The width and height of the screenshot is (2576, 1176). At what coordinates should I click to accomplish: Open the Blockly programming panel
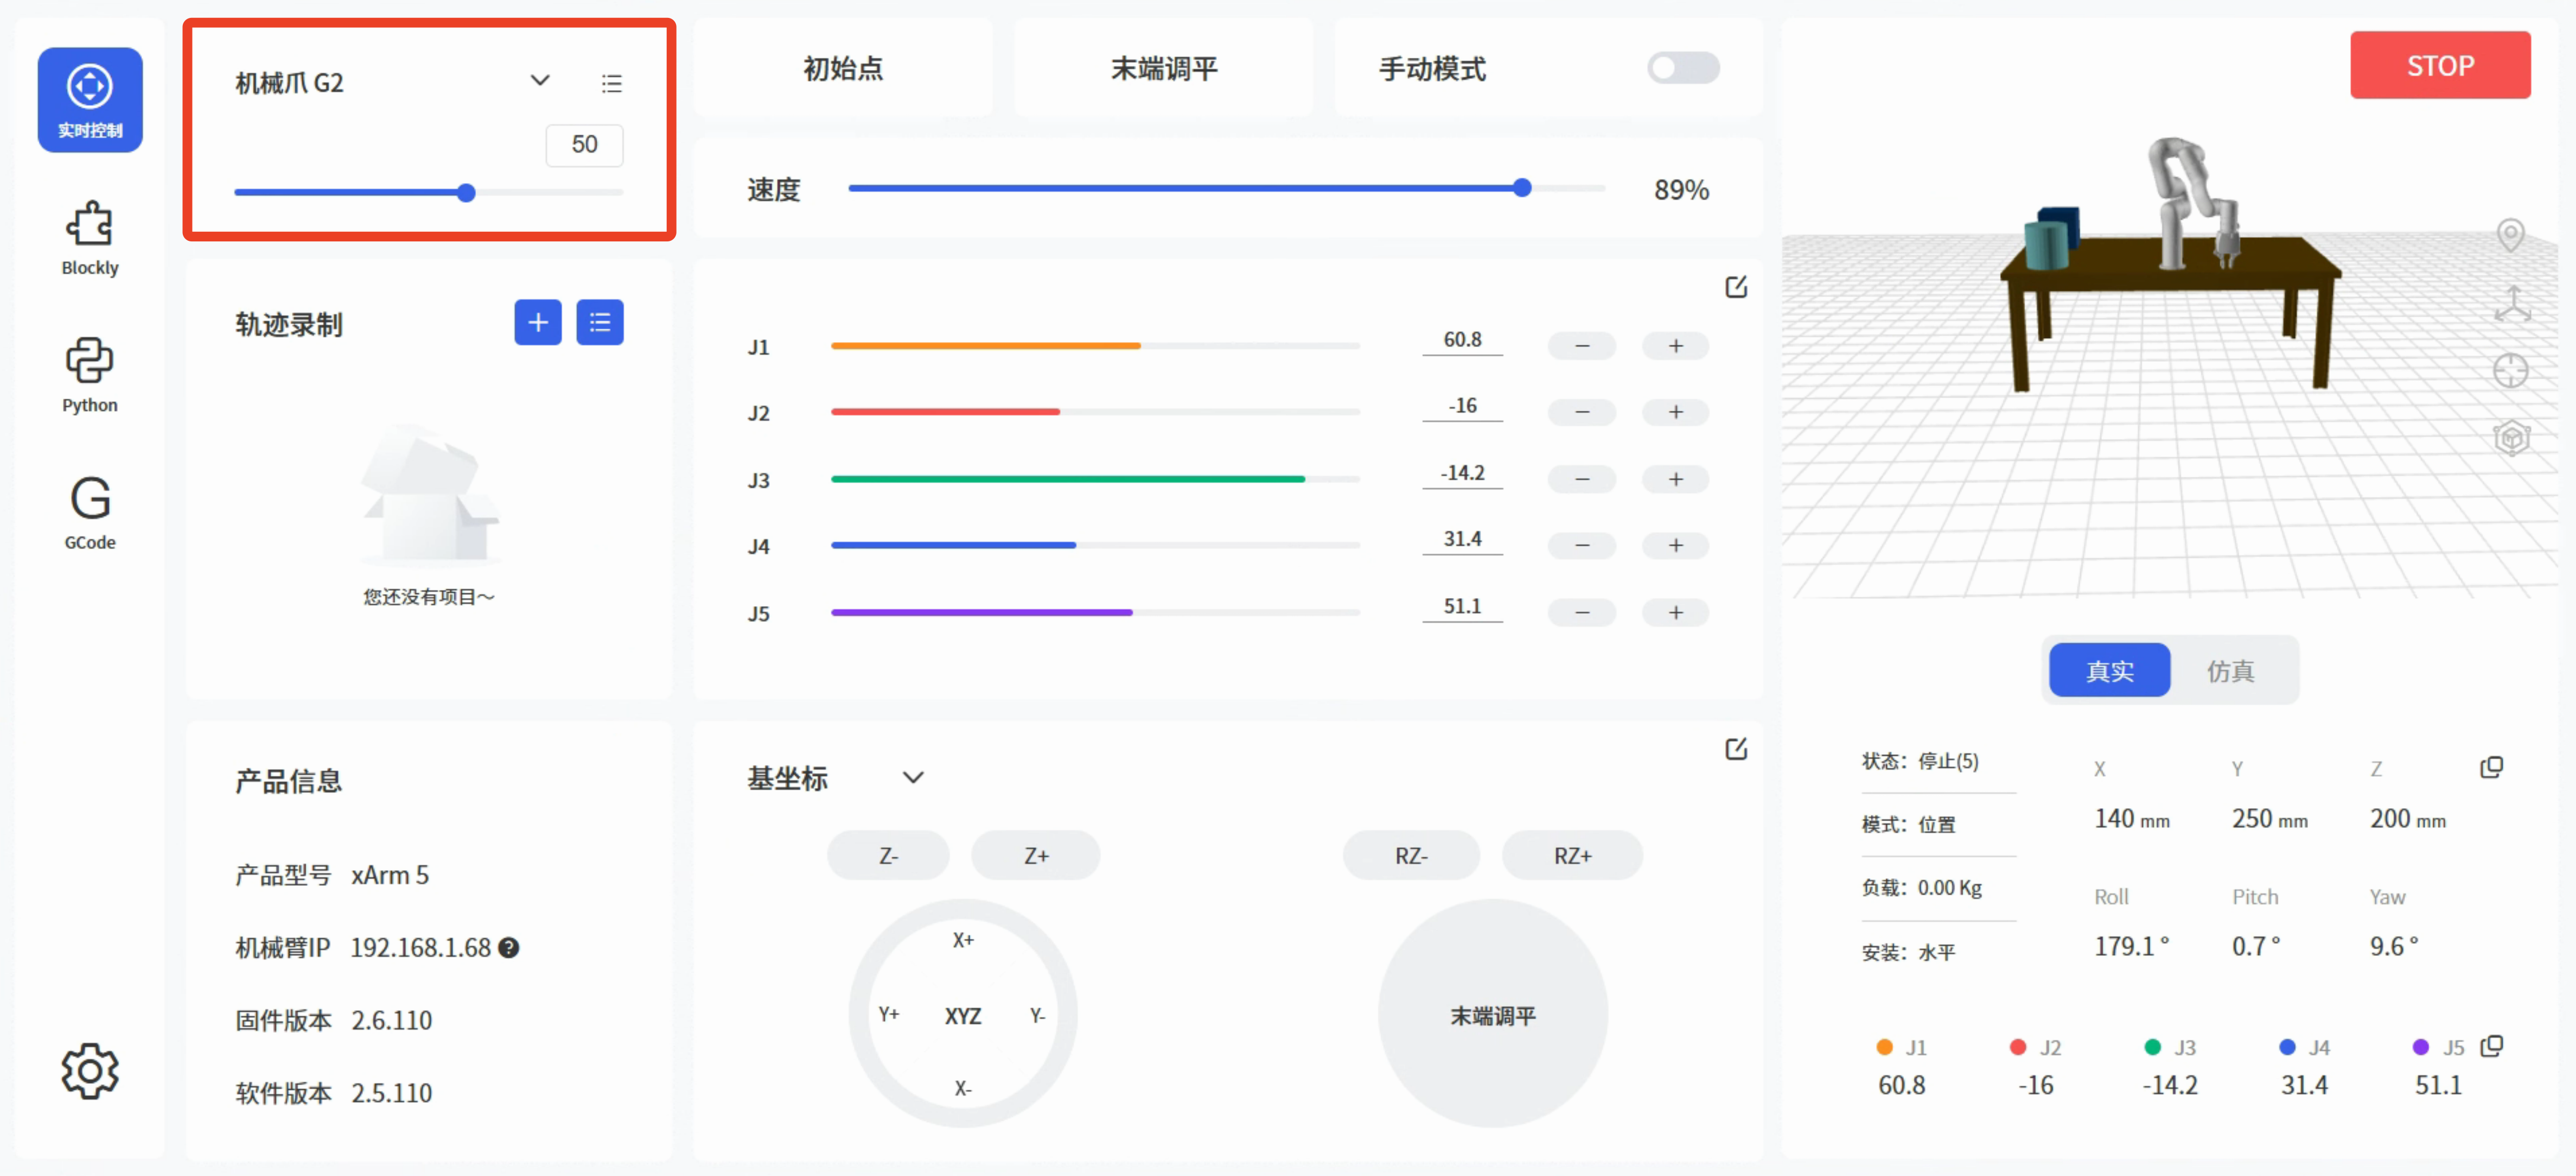[x=89, y=237]
